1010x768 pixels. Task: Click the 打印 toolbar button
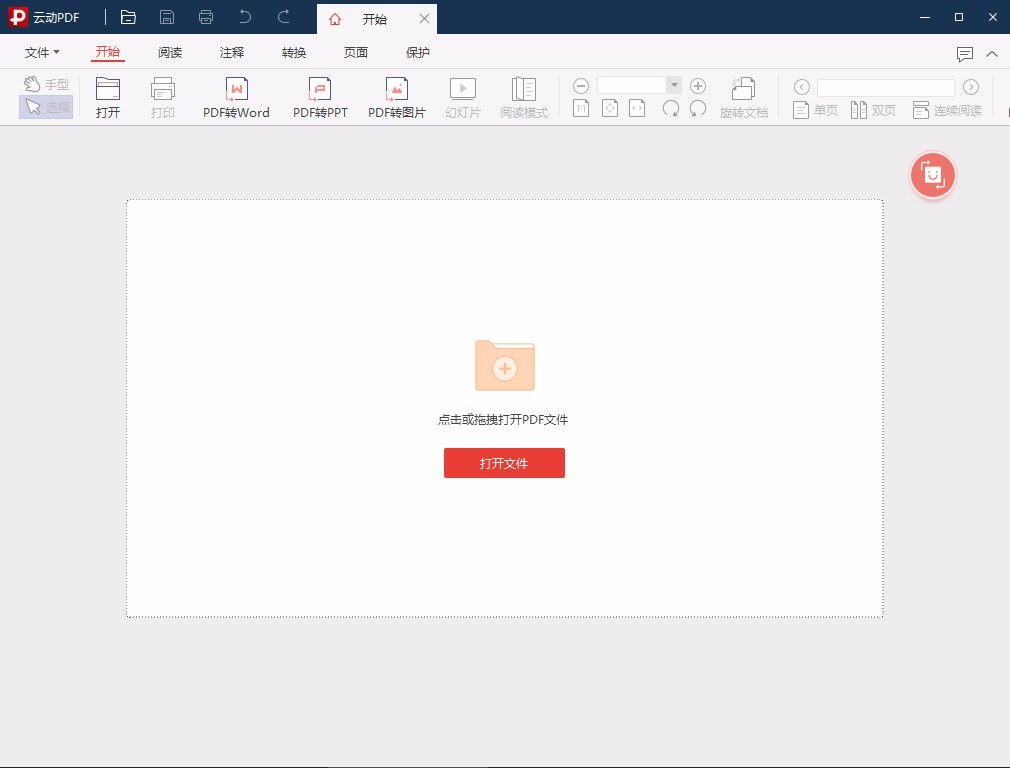point(162,98)
